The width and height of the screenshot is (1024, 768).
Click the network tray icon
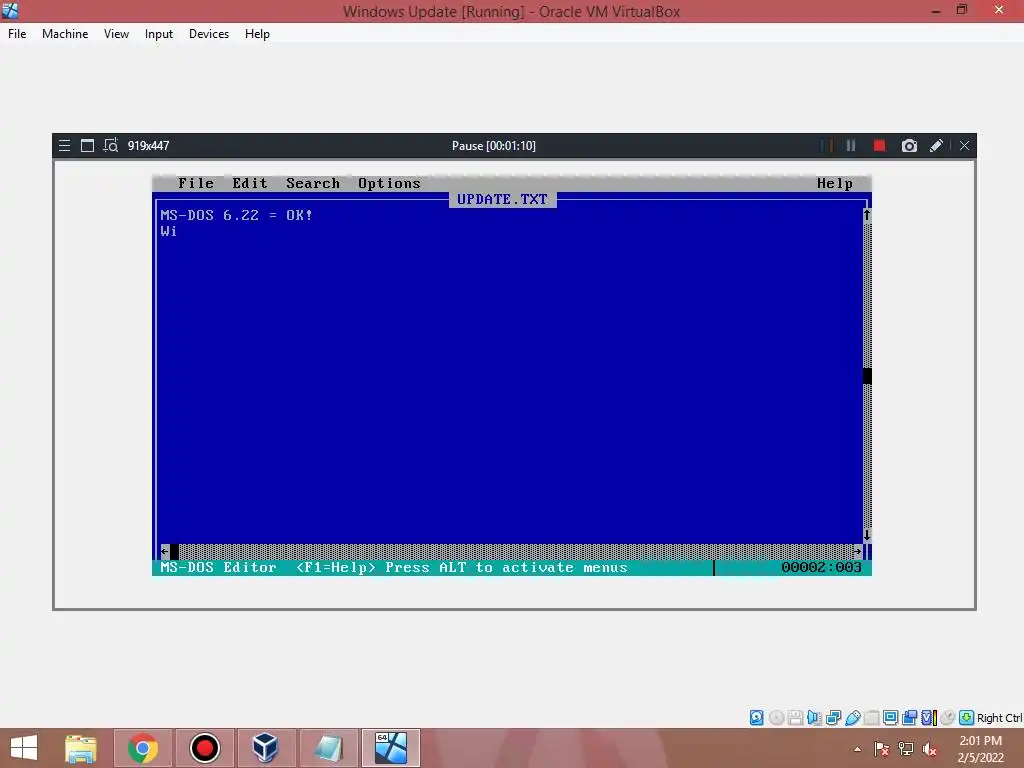pyautogui.click(x=906, y=749)
